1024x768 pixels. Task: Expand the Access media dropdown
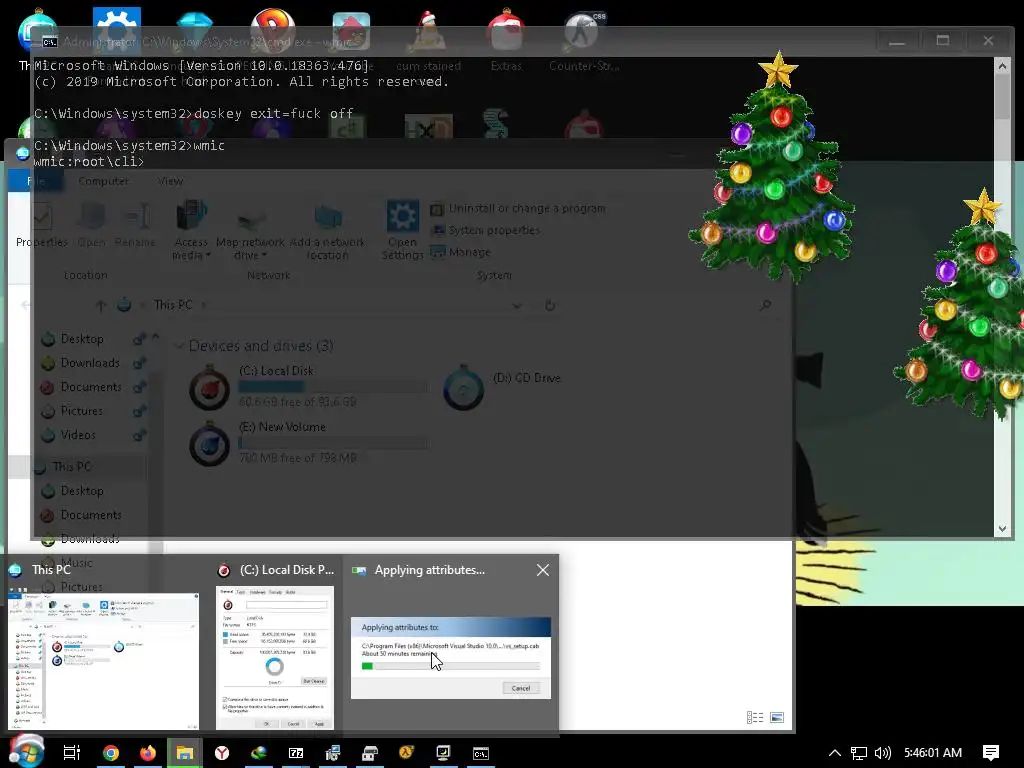point(191,230)
